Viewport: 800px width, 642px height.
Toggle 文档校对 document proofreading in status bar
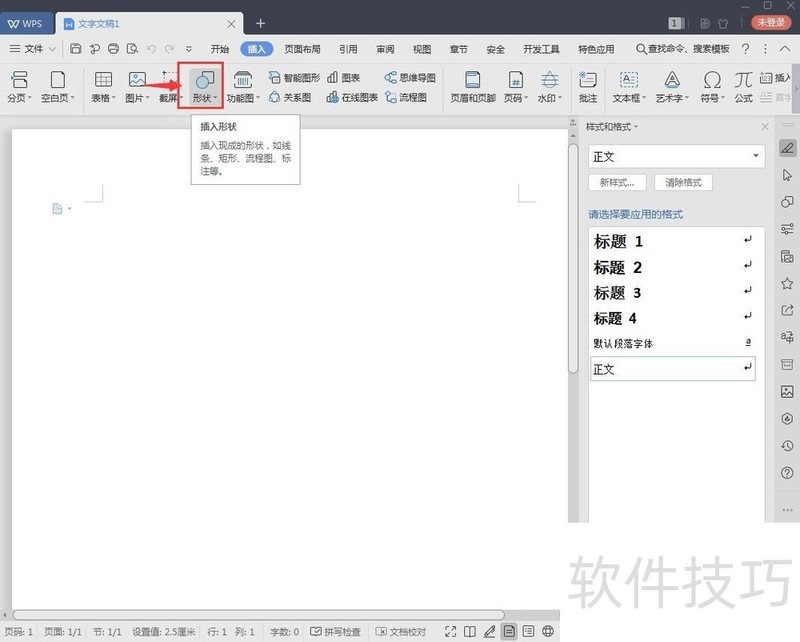point(400,632)
